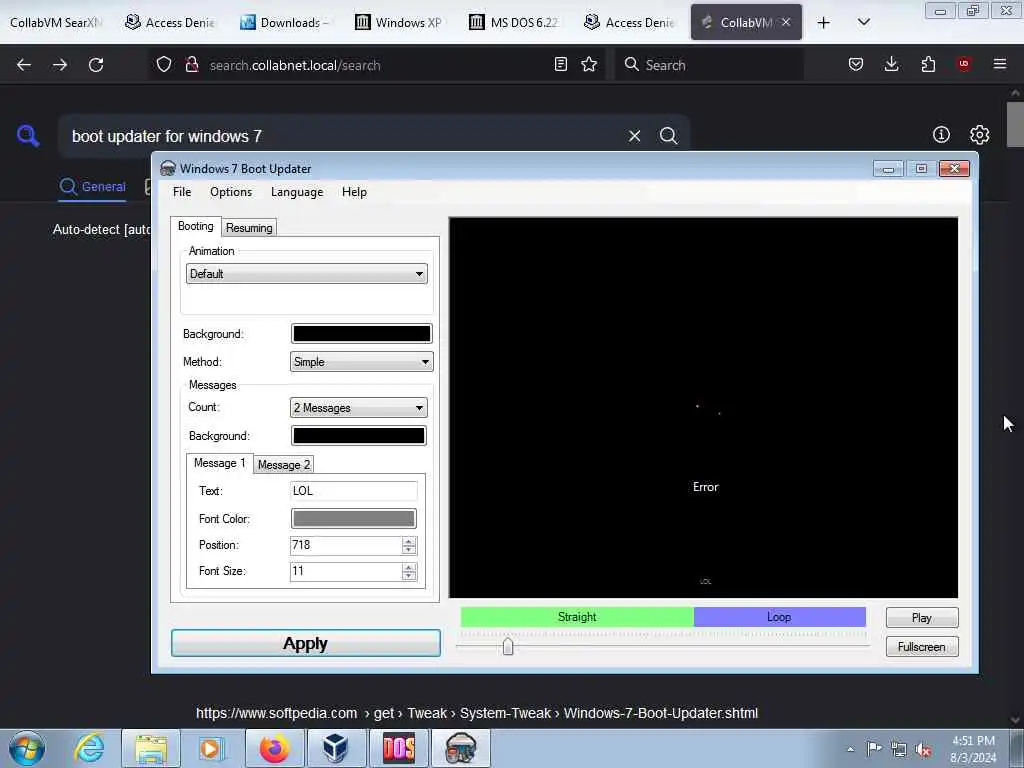Click the Play button
1024x768 pixels.
tap(921, 618)
